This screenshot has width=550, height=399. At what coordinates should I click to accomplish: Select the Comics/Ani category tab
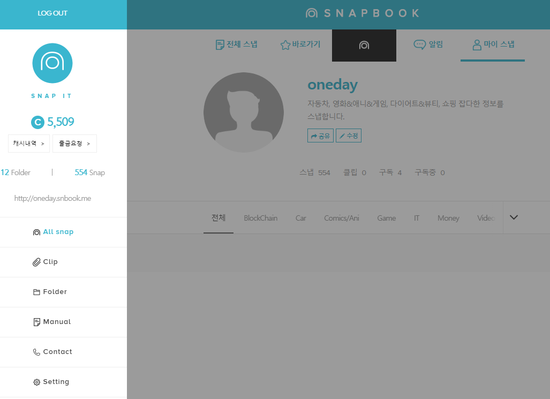pyautogui.click(x=341, y=218)
